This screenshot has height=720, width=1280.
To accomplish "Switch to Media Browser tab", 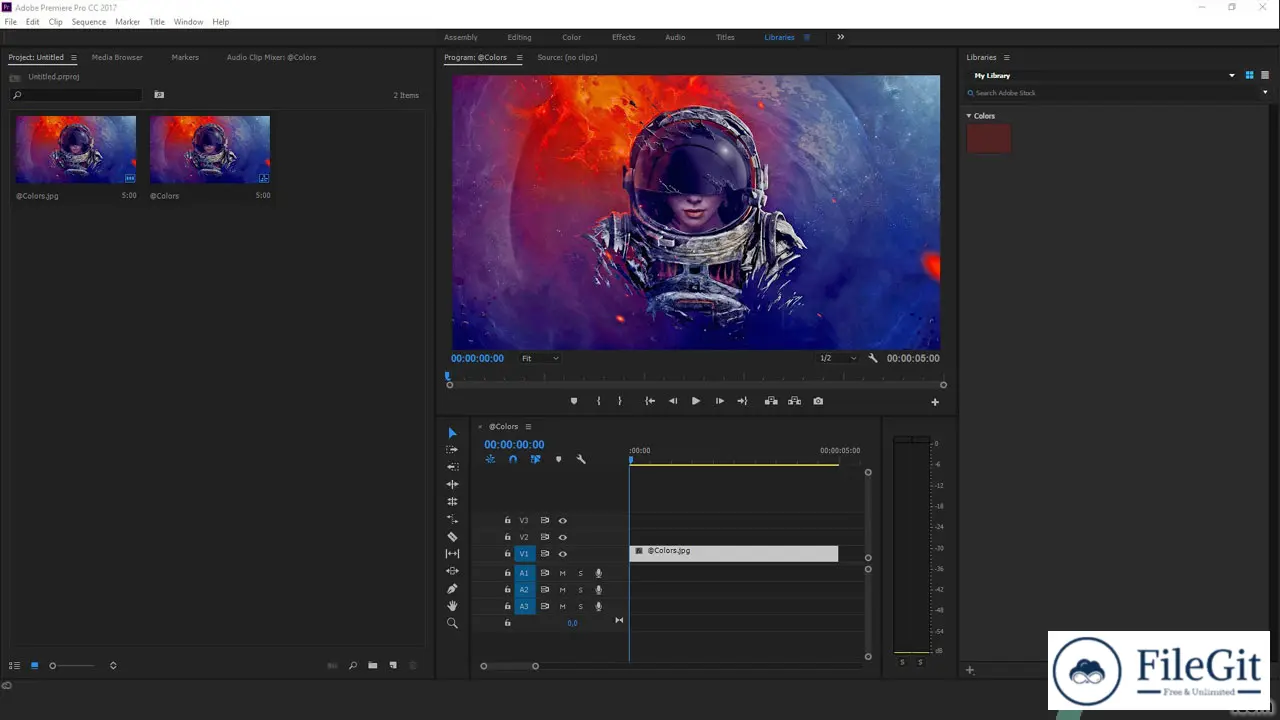I will 117,57.
